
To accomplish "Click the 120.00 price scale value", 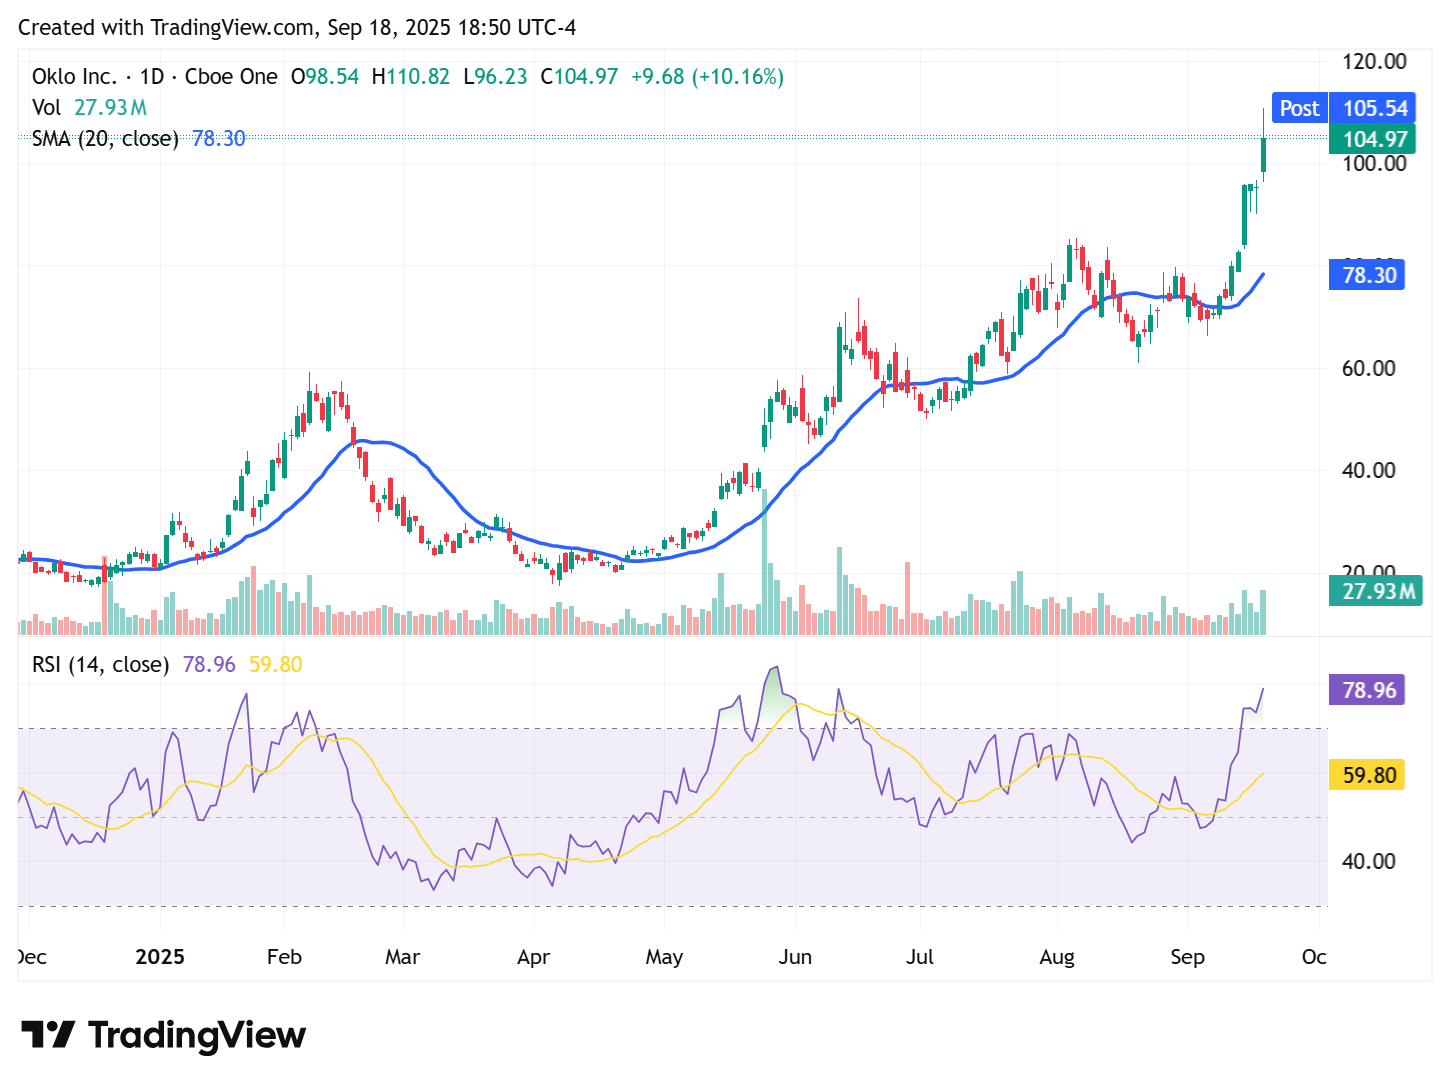I will 1374,61.
